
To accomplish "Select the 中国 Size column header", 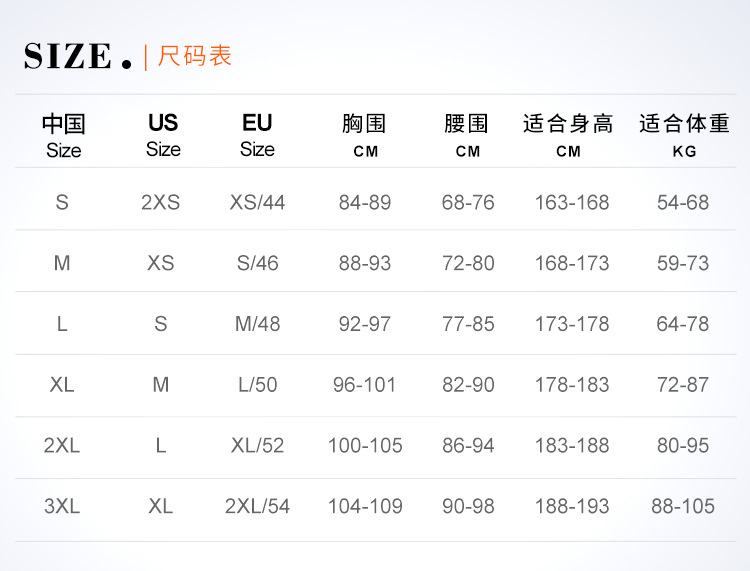I will pos(63,136).
